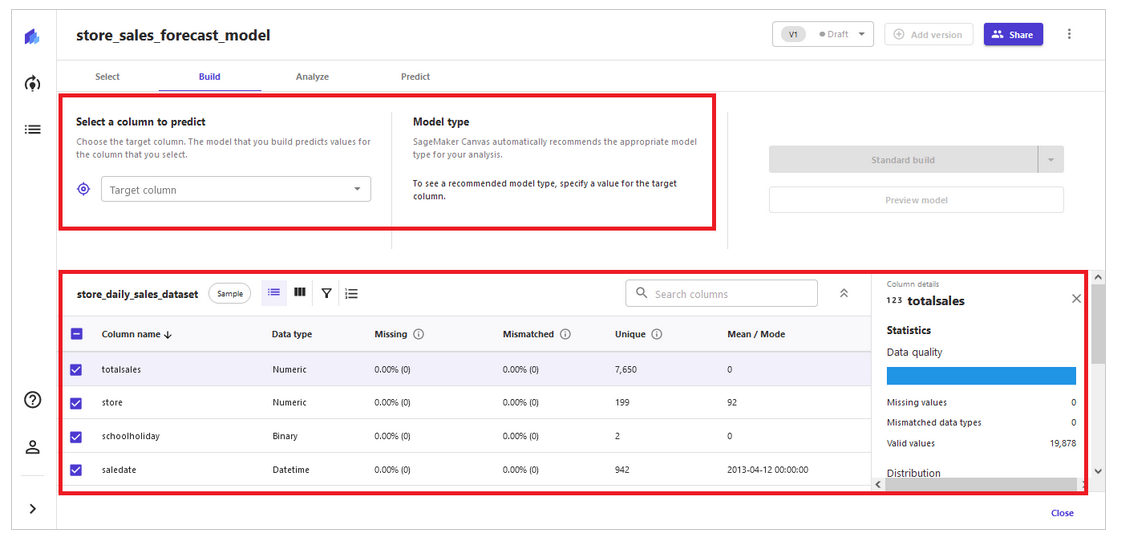Open the model recipe steps icon
This screenshot has height=546, width=1124.
(351, 293)
